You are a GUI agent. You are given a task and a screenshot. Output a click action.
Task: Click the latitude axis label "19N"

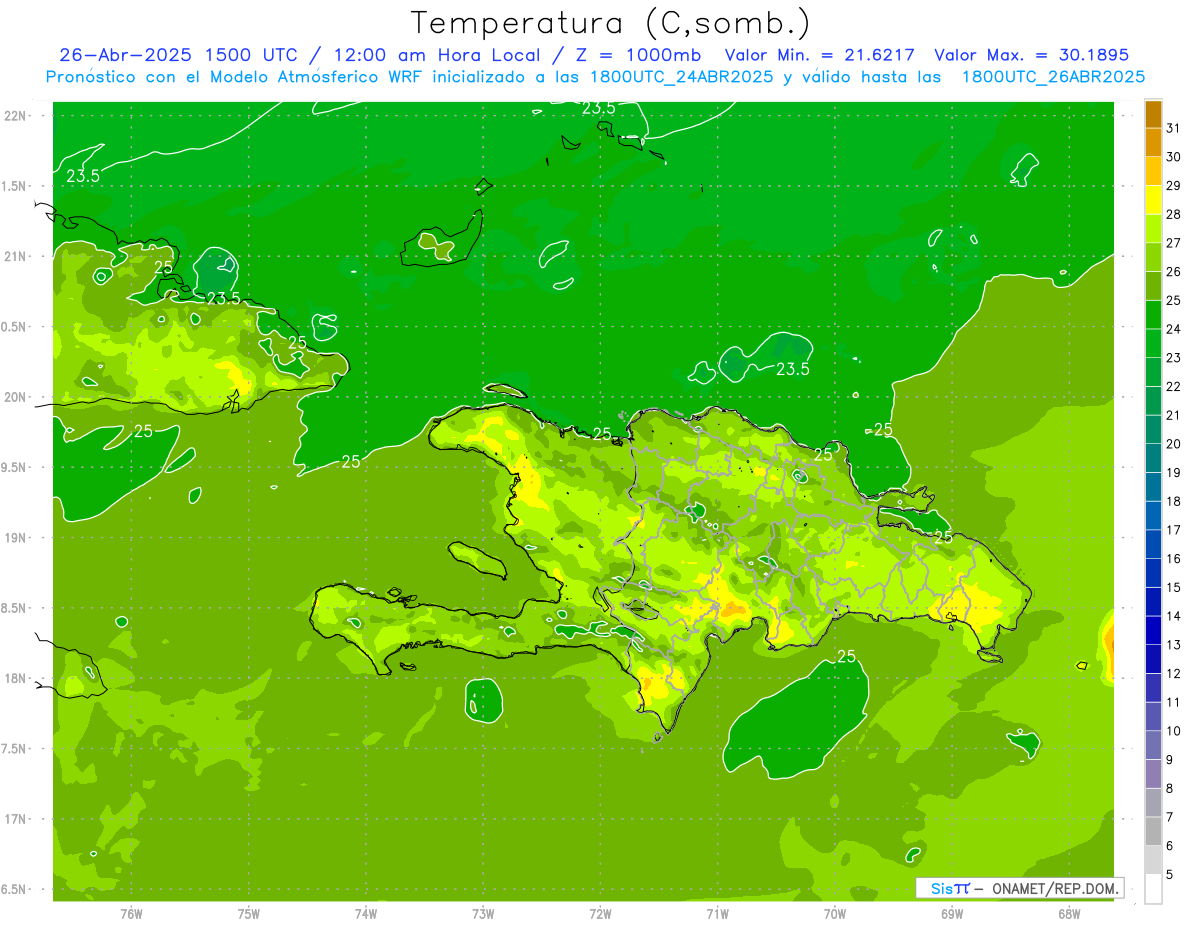(x=16, y=538)
